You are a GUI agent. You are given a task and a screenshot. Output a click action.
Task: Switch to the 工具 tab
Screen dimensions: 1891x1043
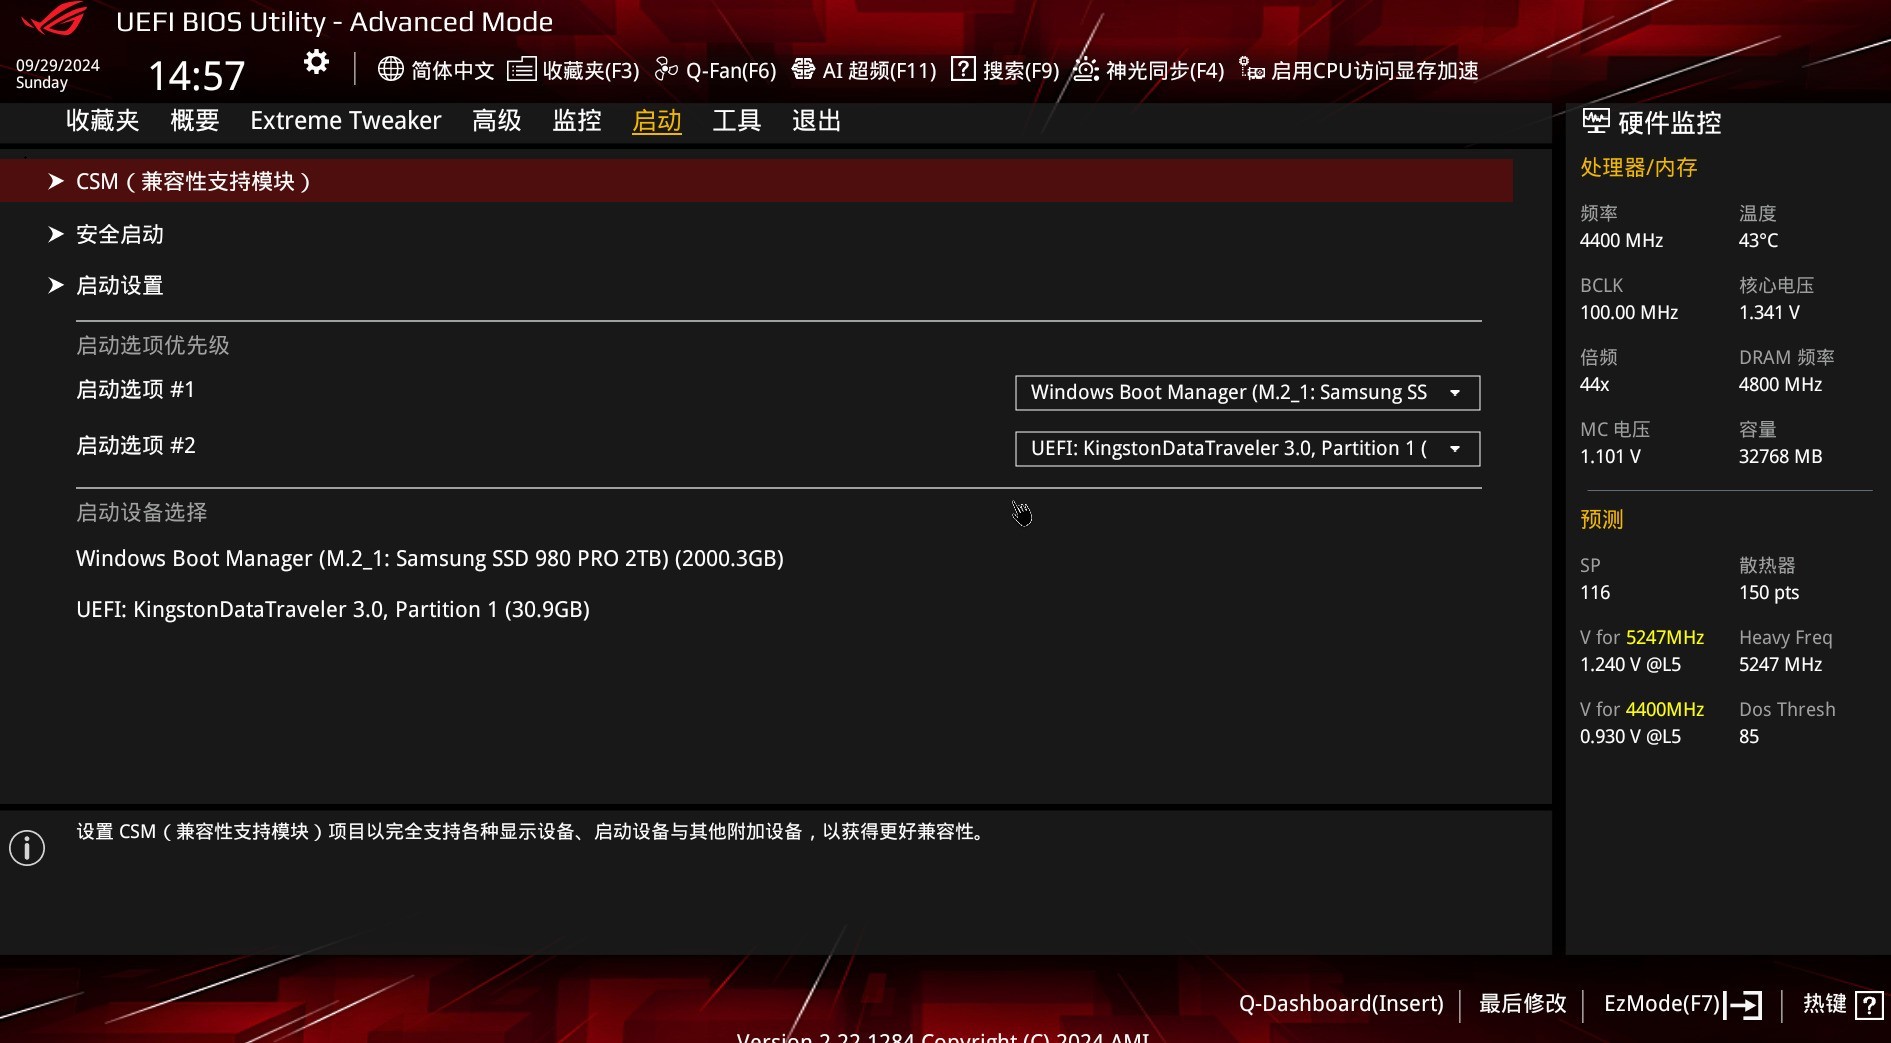[x=737, y=121]
